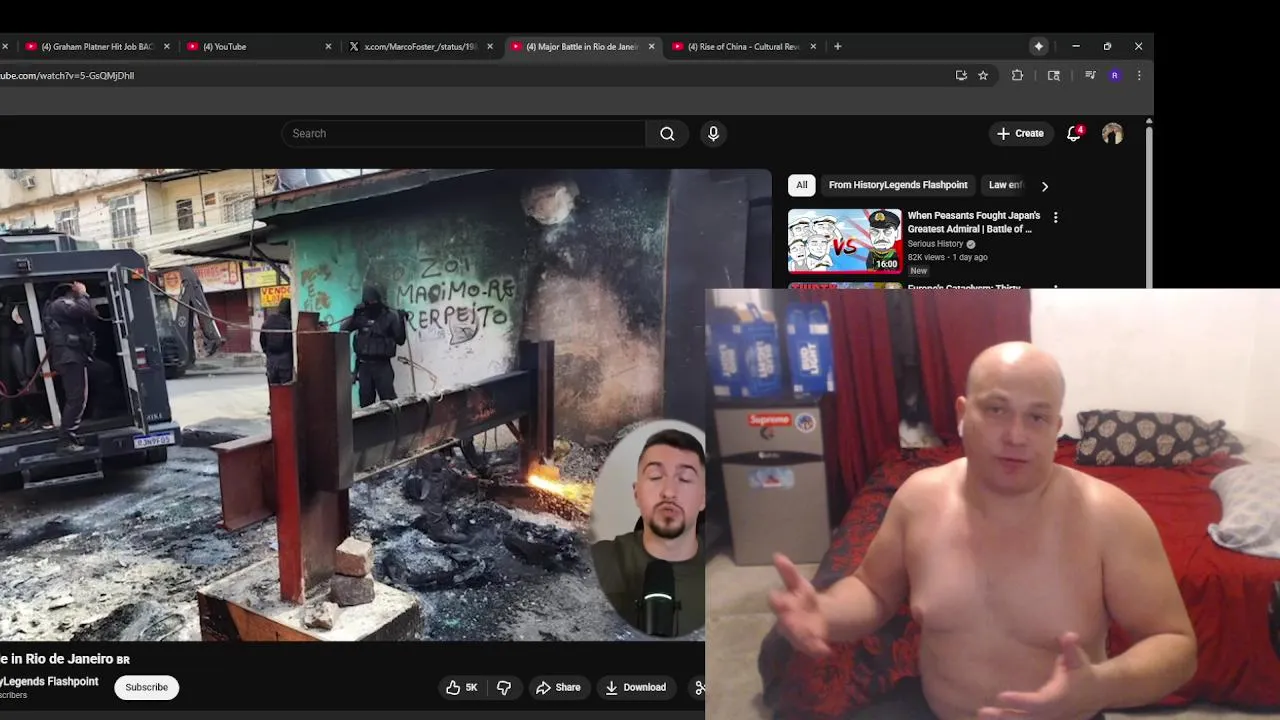Close the Rise of China tab

813,46
